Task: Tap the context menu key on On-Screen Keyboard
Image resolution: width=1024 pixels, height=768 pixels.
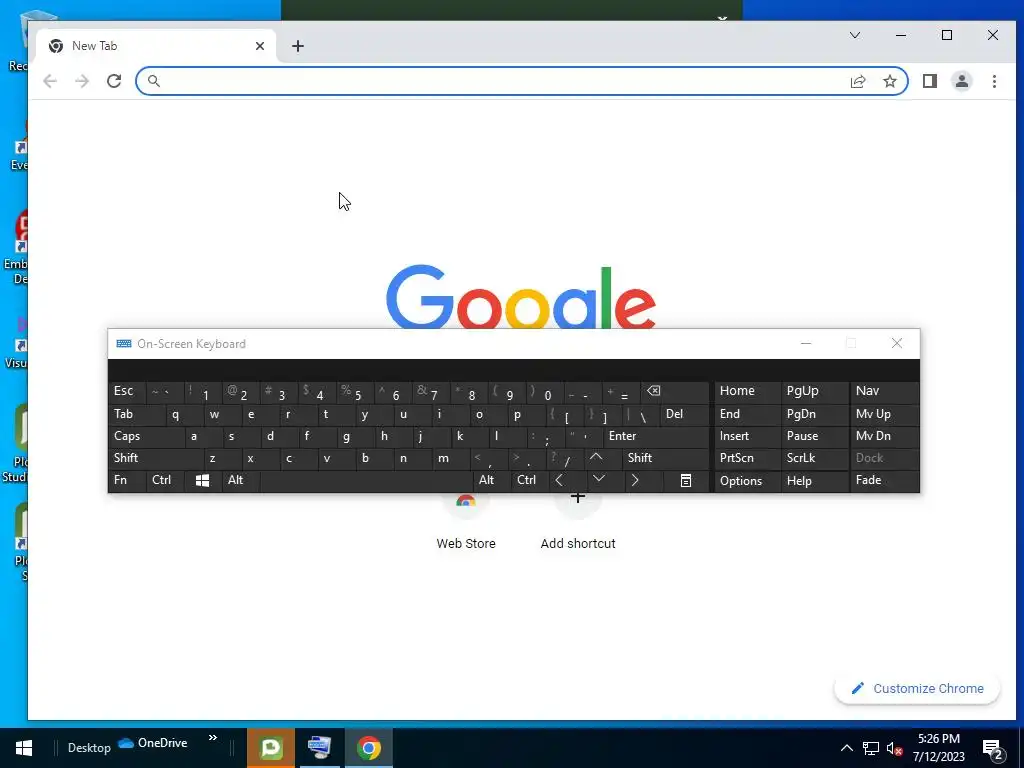Action: point(686,481)
